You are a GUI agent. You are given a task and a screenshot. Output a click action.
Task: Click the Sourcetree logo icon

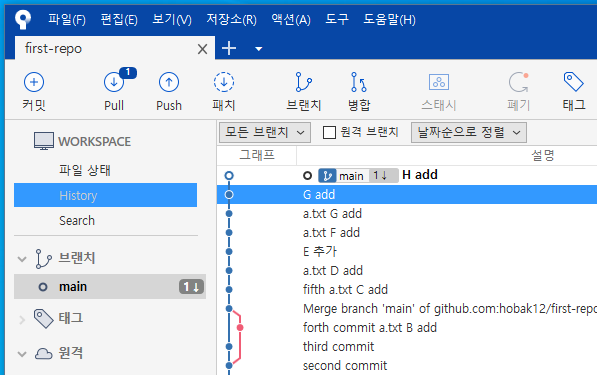pyautogui.click(x=23, y=19)
